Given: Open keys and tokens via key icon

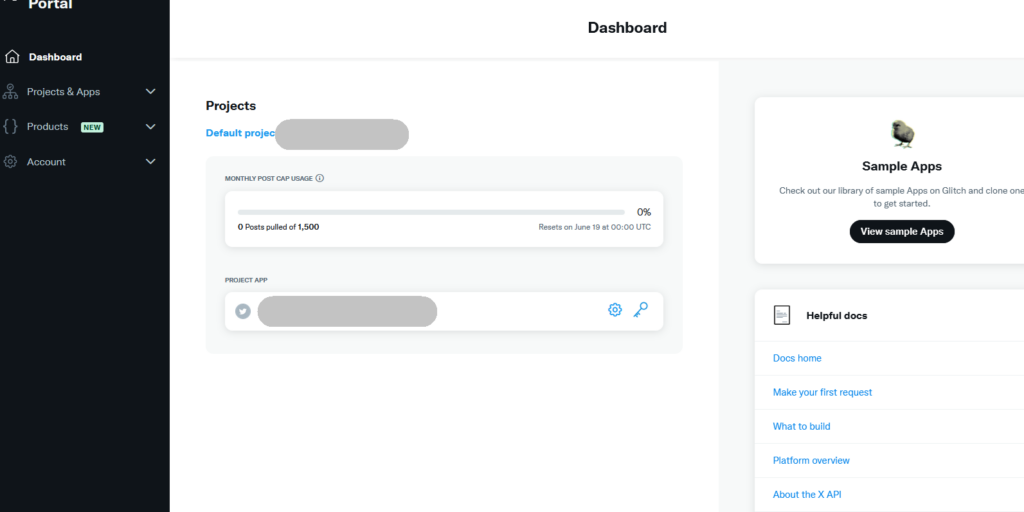Looking at the screenshot, I should pyautogui.click(x=641, y=310).
